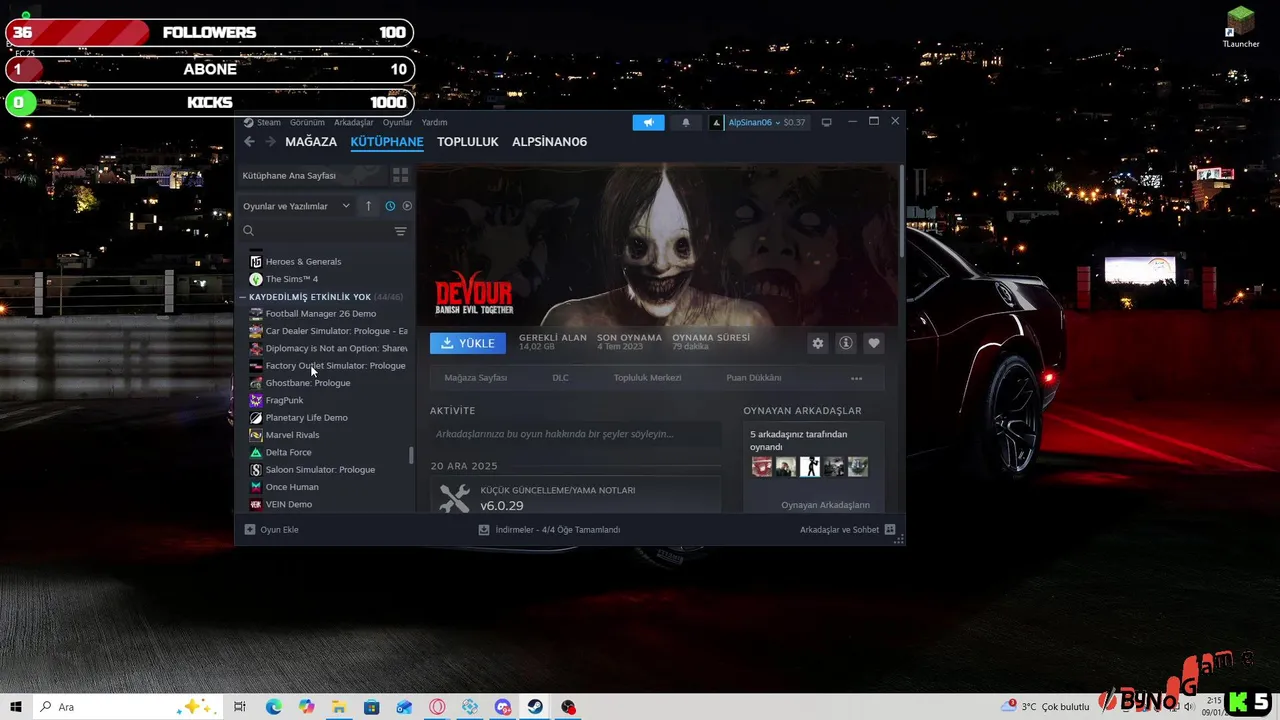Viewport: 1280px width, 720px height.
Task: Click the game page vertical scrollbar
Action: pos(902,210)
